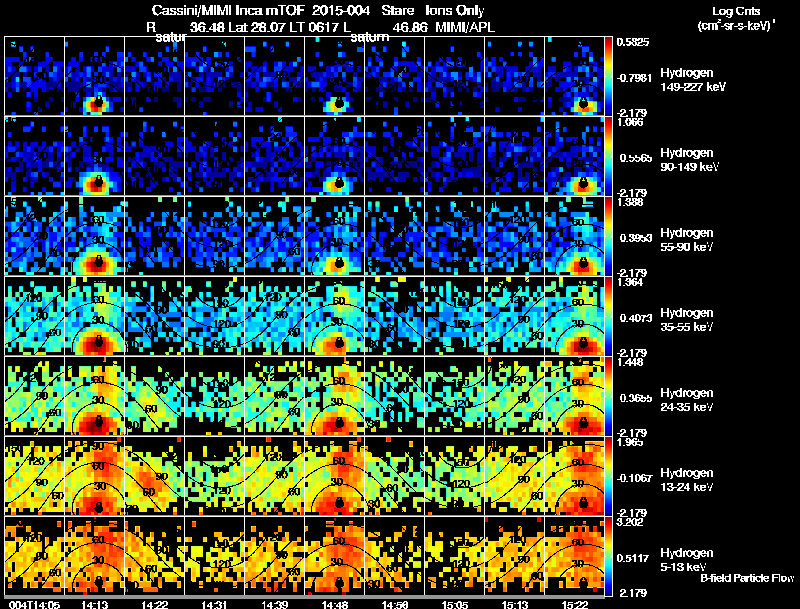Click the 14:13 time label

(x=94, y=605)
